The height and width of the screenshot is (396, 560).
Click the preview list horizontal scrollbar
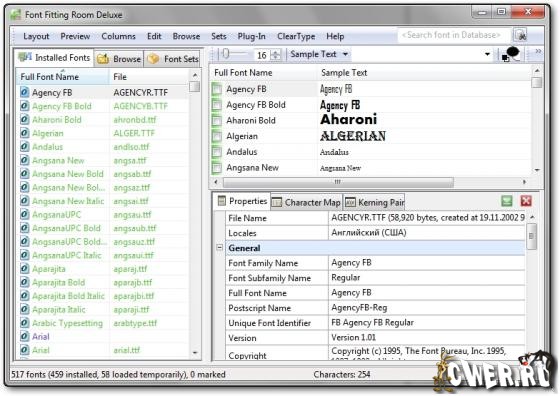(338, 182)
